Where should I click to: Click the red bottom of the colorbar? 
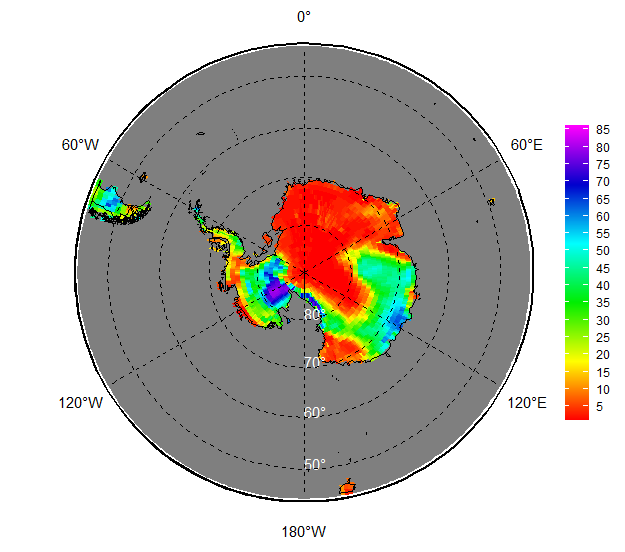[x=577, y=410]
